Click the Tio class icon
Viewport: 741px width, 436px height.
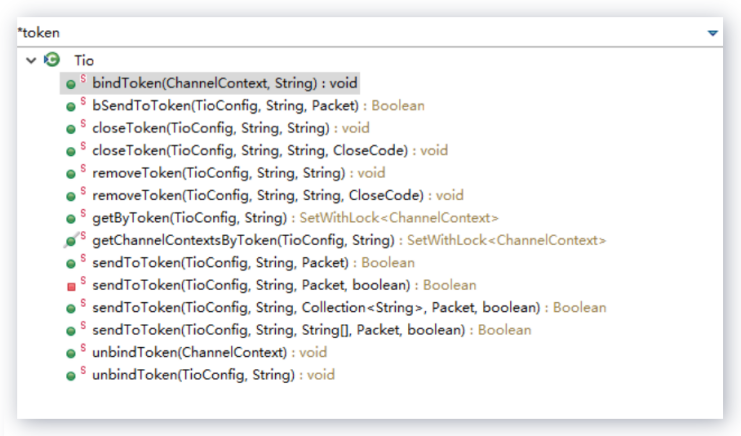tap(52, 61)
